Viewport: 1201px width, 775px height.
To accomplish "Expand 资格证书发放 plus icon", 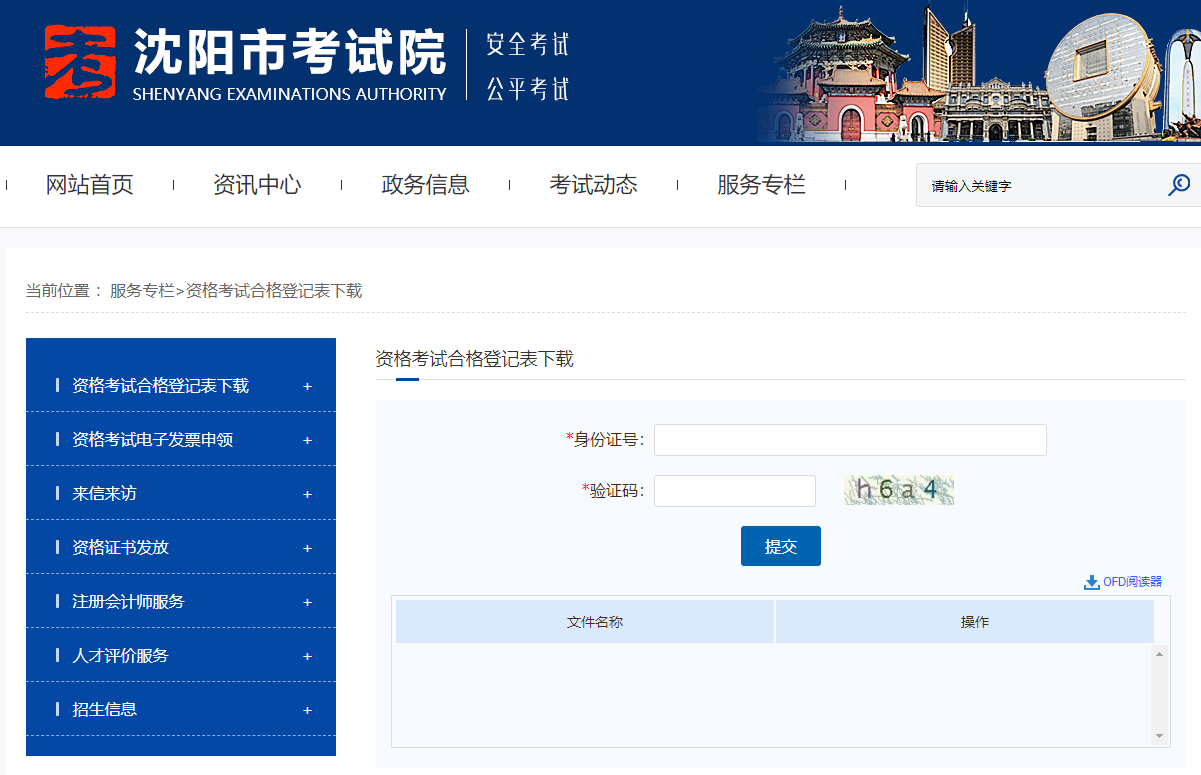I will [307, 548].
